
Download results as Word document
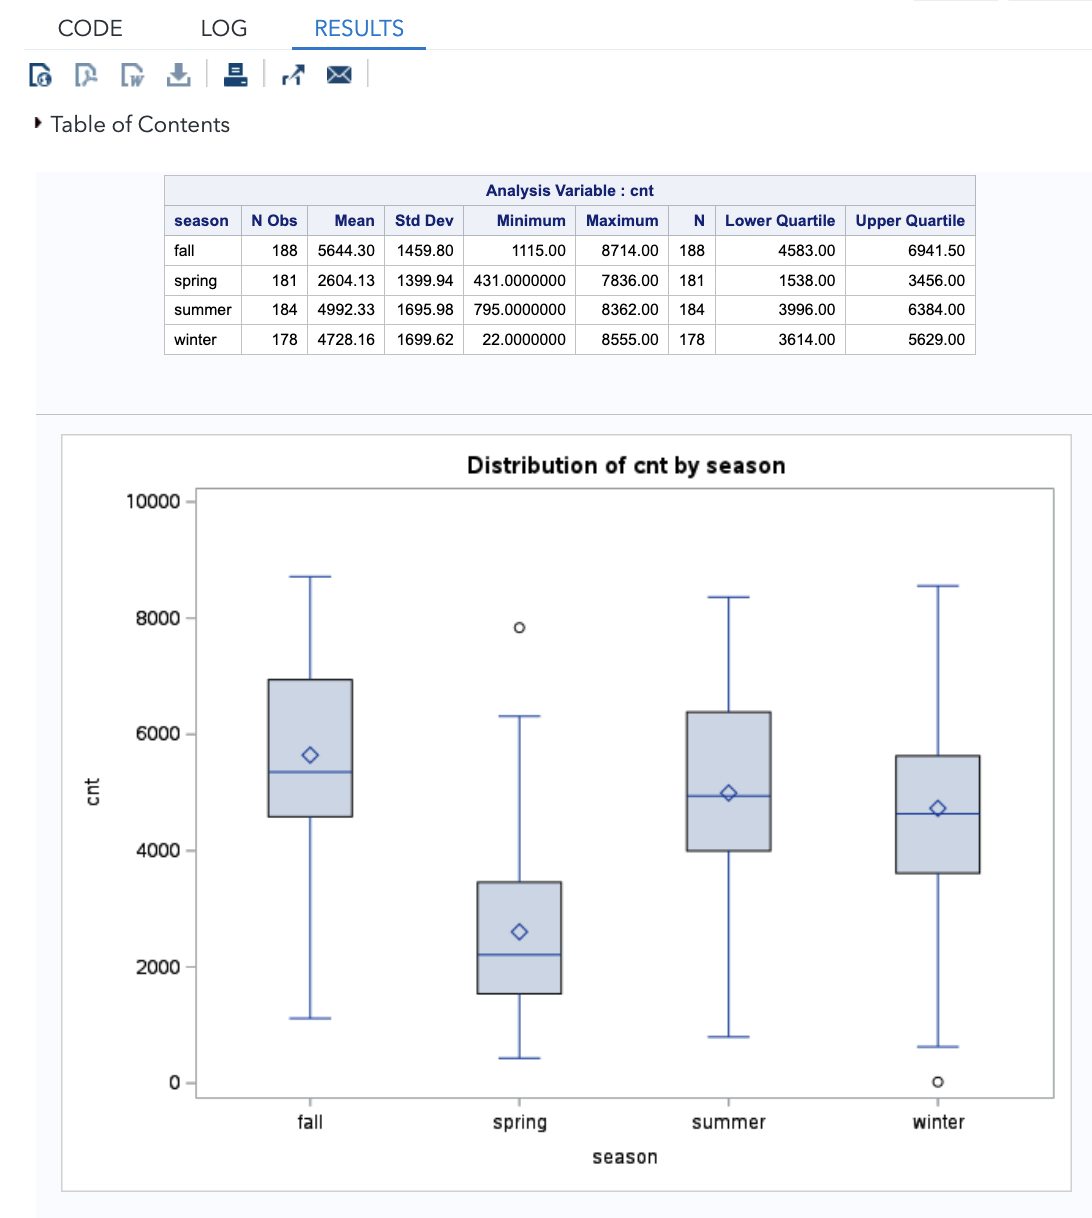[x=132, y=75]
